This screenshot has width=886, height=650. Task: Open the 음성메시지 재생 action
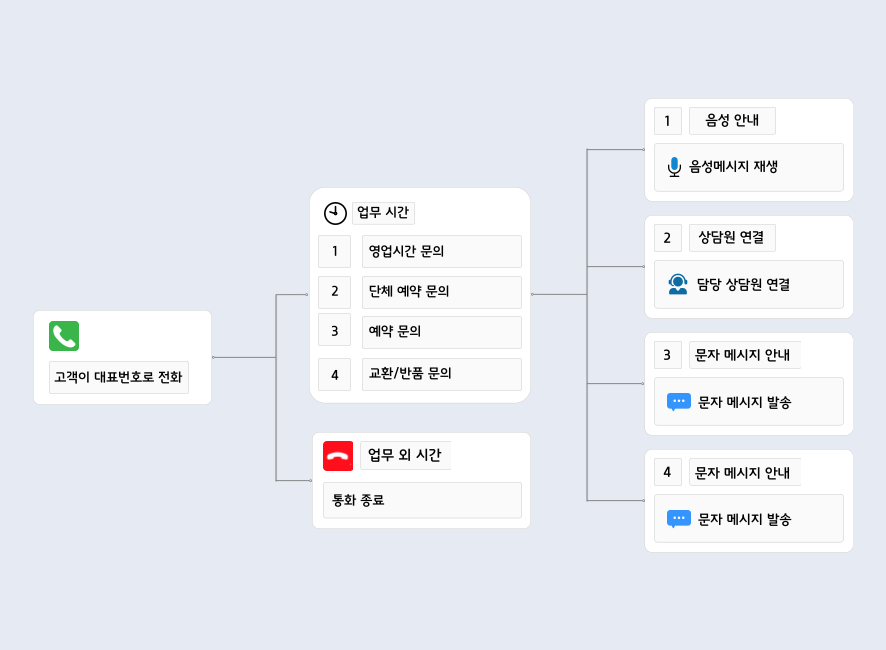click(748, 167)
